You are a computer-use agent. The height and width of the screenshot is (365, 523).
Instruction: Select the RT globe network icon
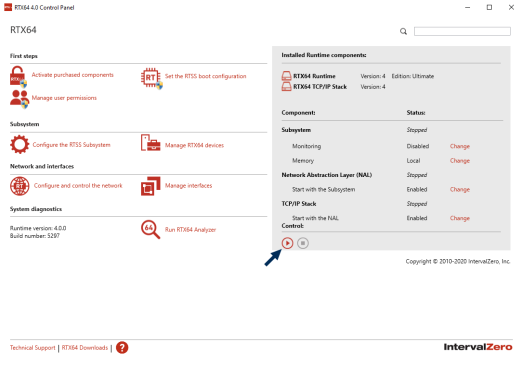click(20, 186)
